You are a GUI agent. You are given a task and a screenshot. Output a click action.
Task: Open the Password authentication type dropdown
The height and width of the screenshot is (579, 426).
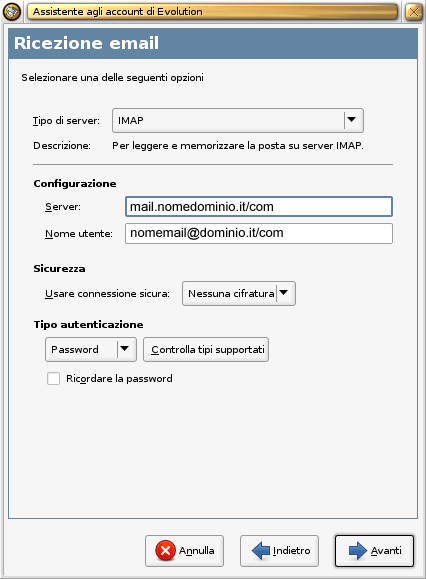(x=91, y=349)
